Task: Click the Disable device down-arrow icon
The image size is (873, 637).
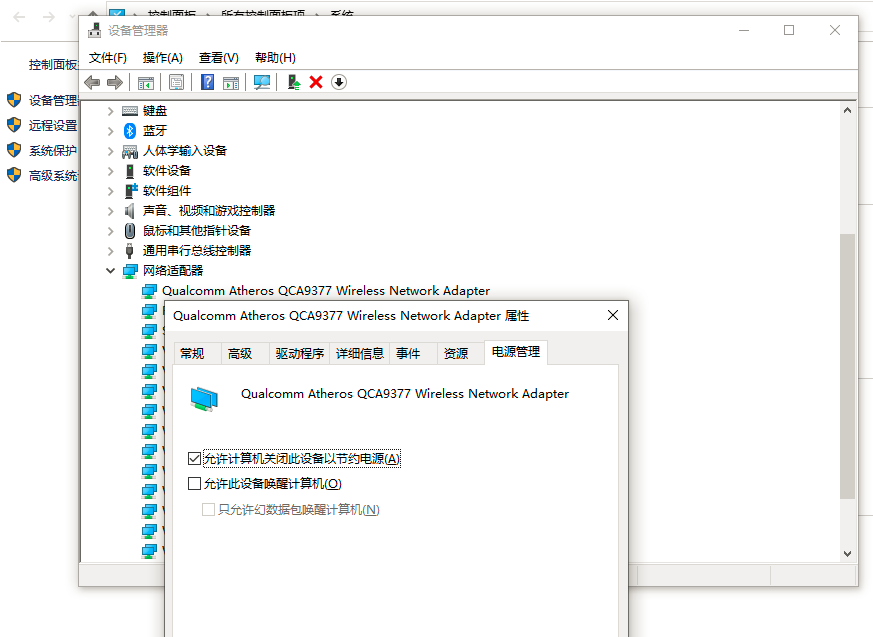Action: click(x=339, y=82)
